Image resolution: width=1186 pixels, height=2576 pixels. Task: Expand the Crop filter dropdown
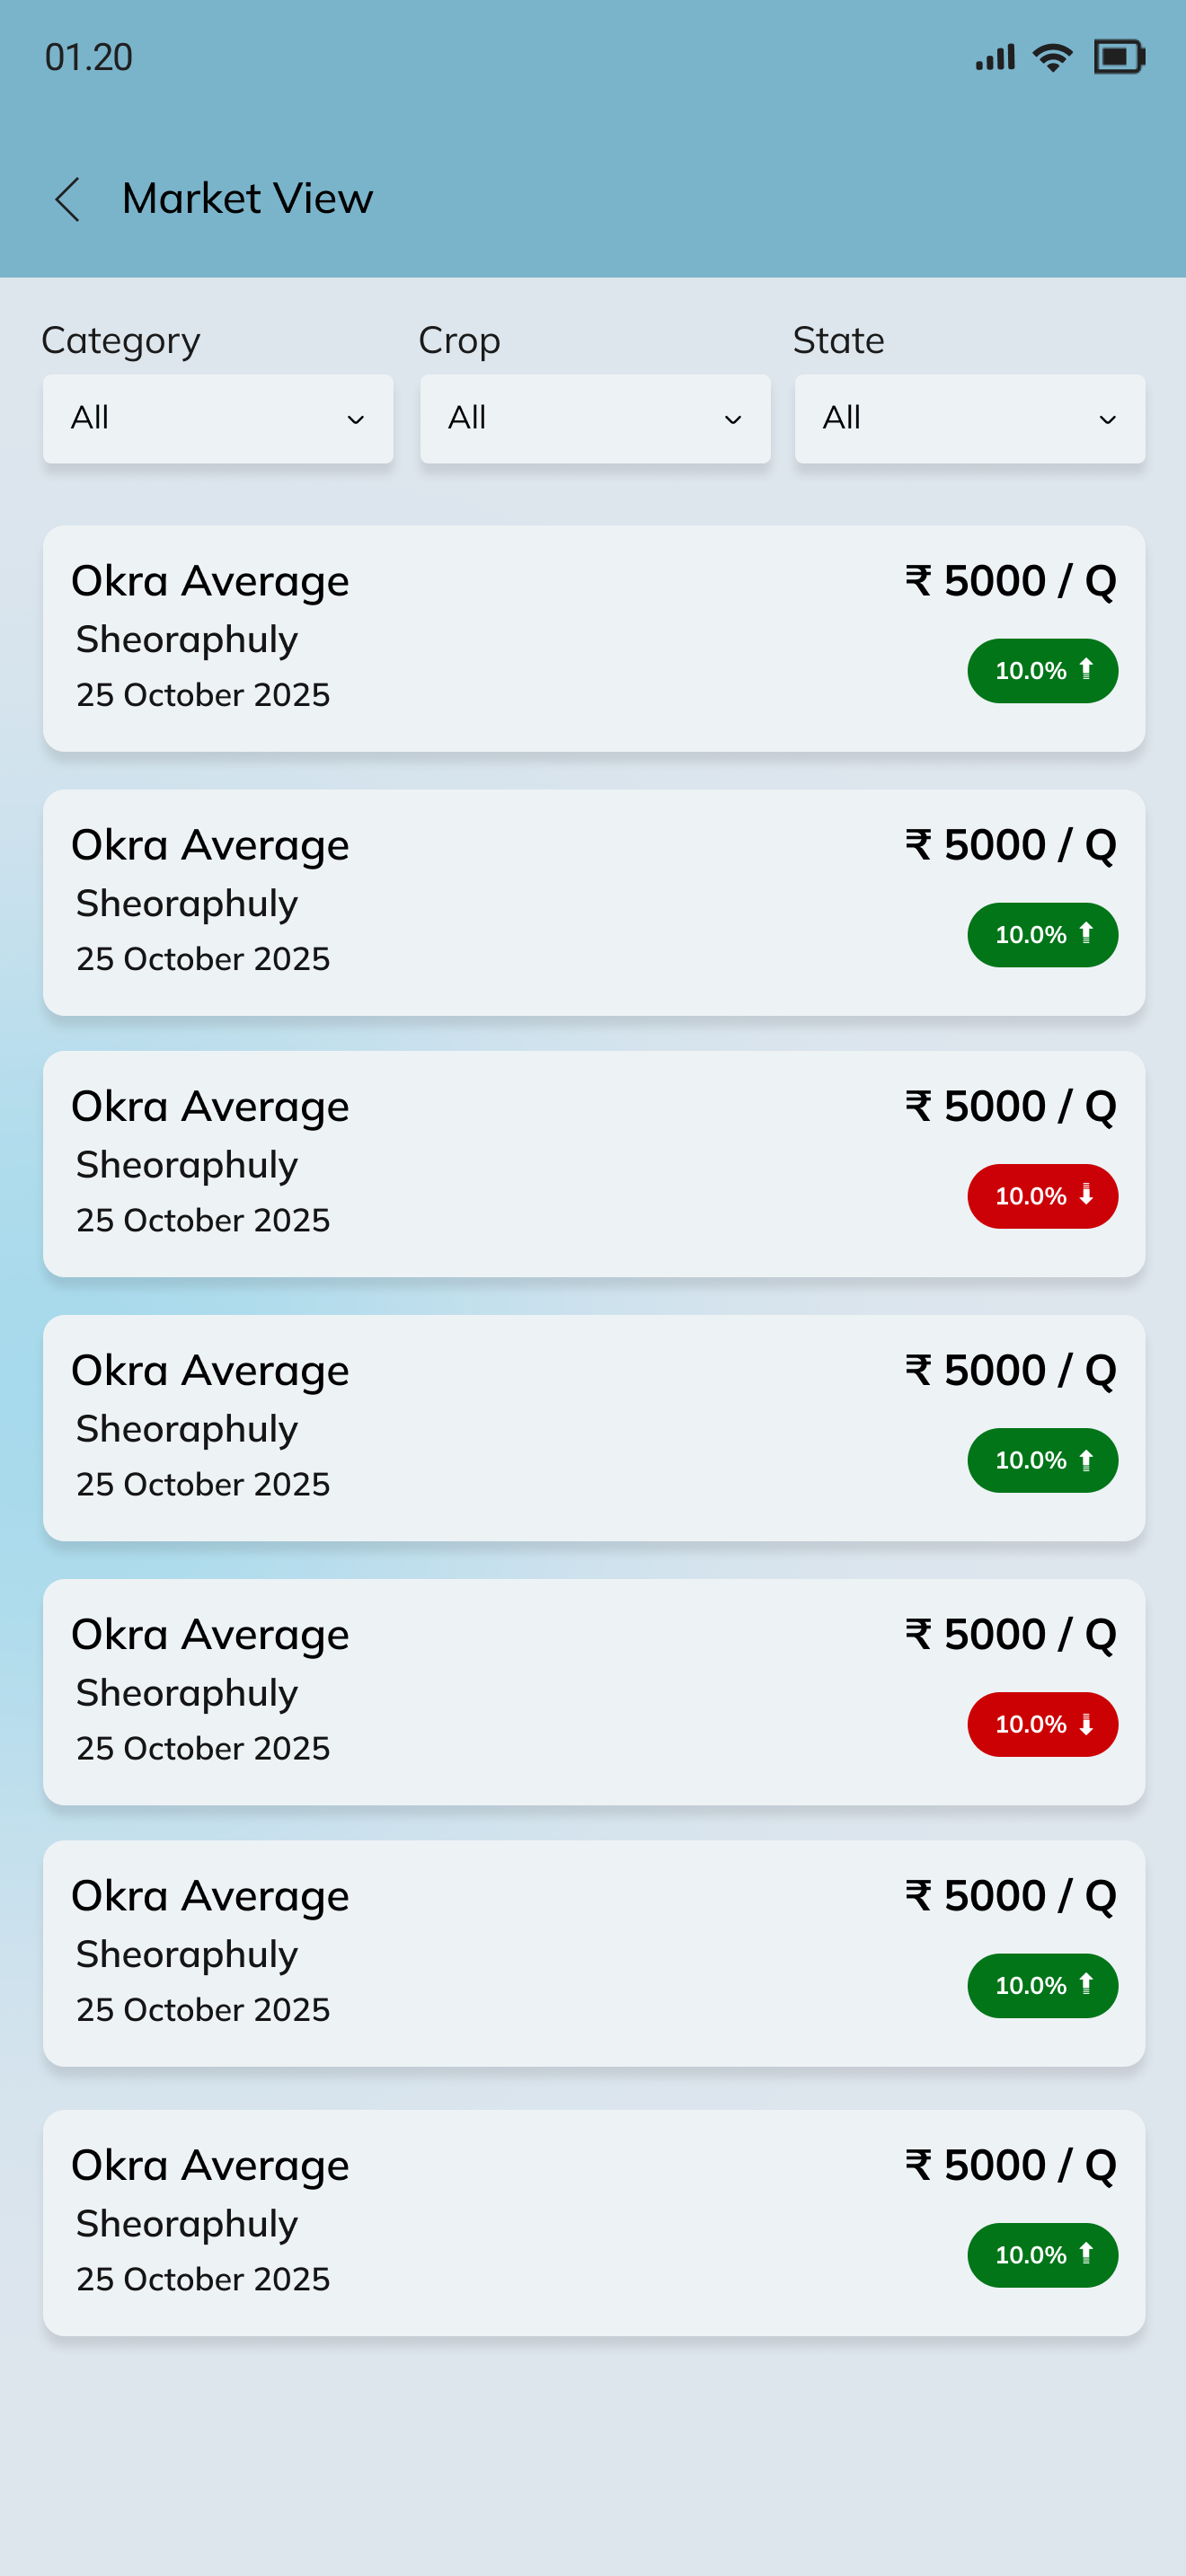[x=595, y=418]
